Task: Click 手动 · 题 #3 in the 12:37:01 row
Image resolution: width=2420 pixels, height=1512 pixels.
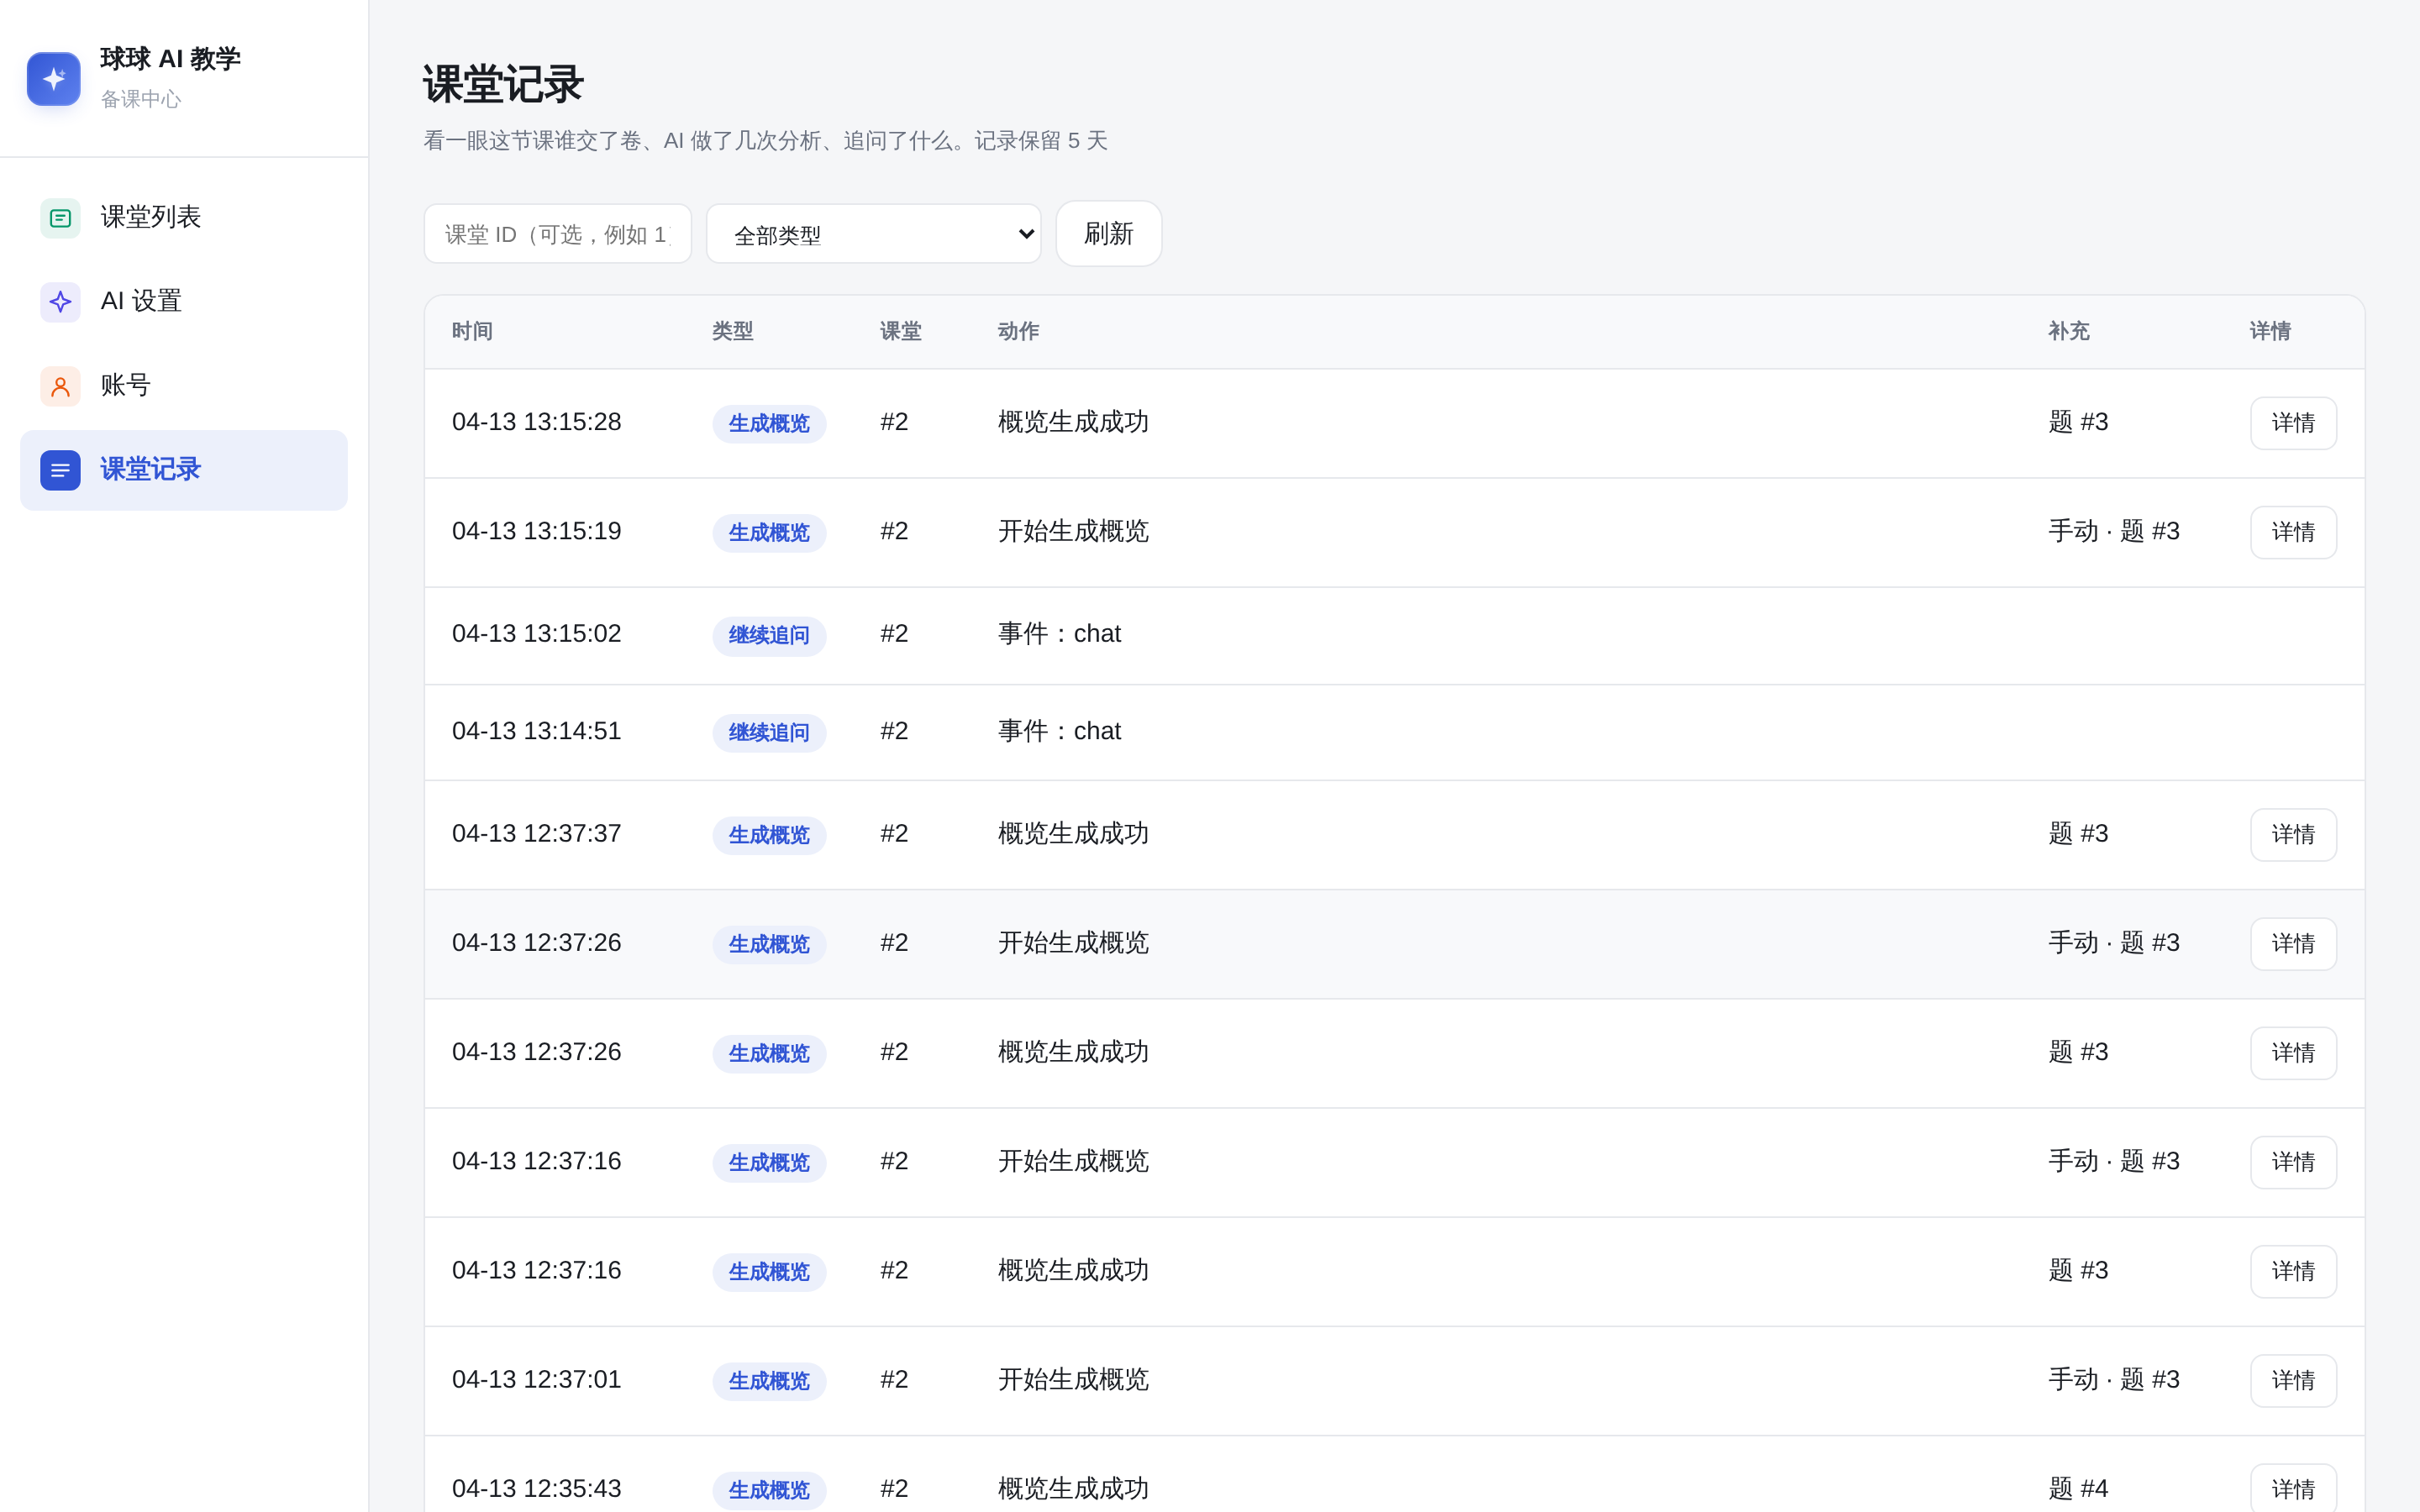Action: coord(2114,1380)
